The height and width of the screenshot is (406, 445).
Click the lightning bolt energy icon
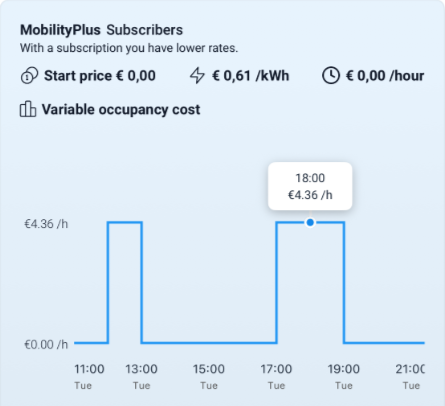pyautogui.click(x=197, y=75)
